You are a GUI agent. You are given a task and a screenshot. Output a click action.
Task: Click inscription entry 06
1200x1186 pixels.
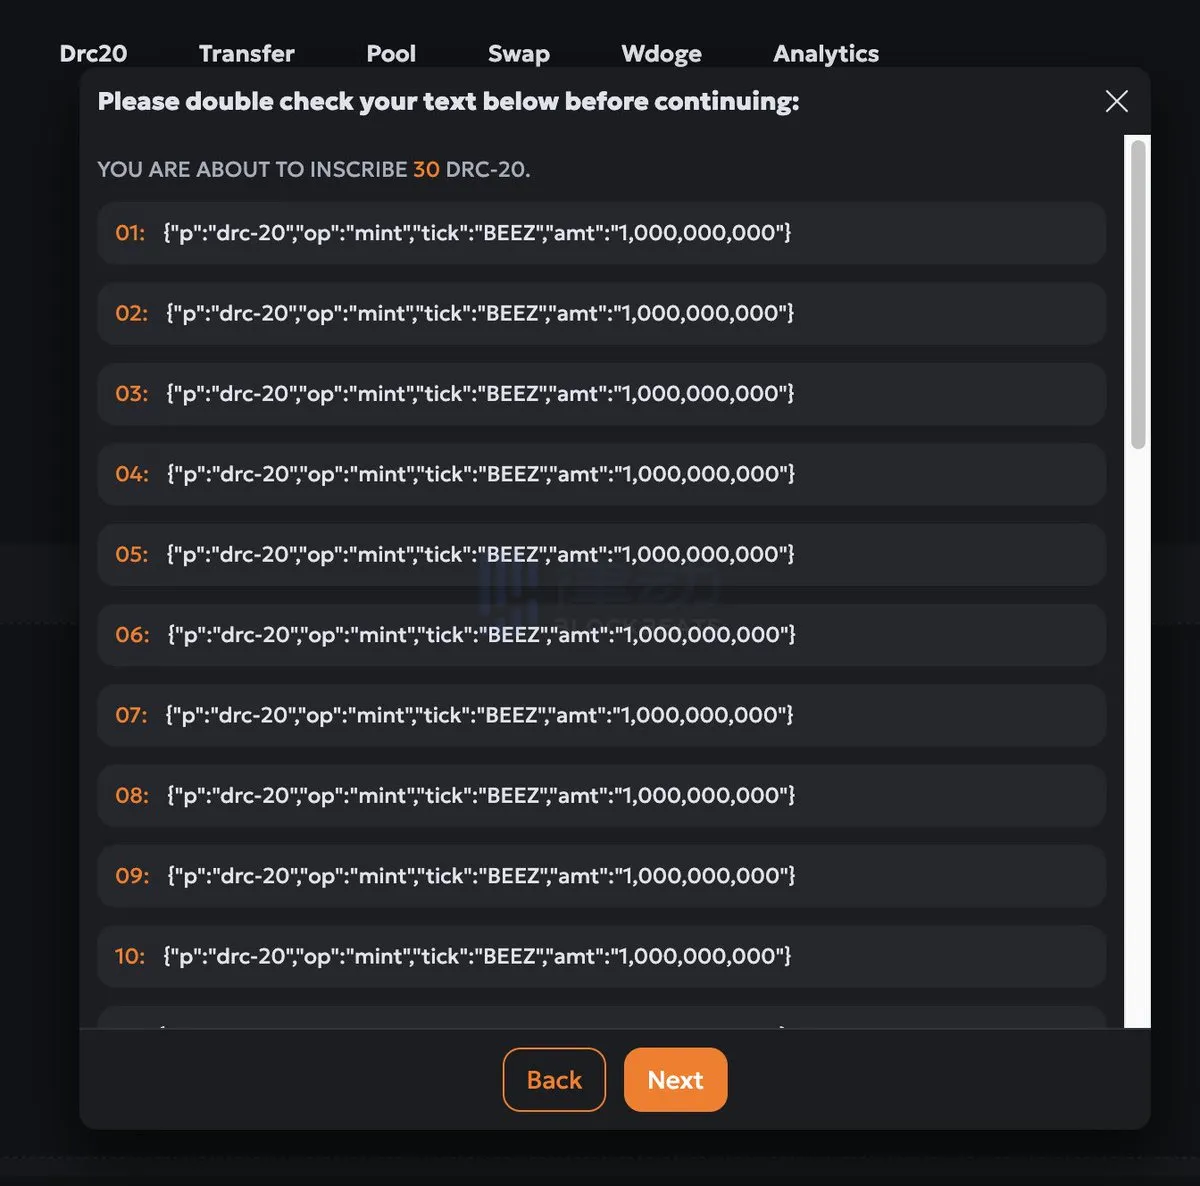(x=601, y=635)
